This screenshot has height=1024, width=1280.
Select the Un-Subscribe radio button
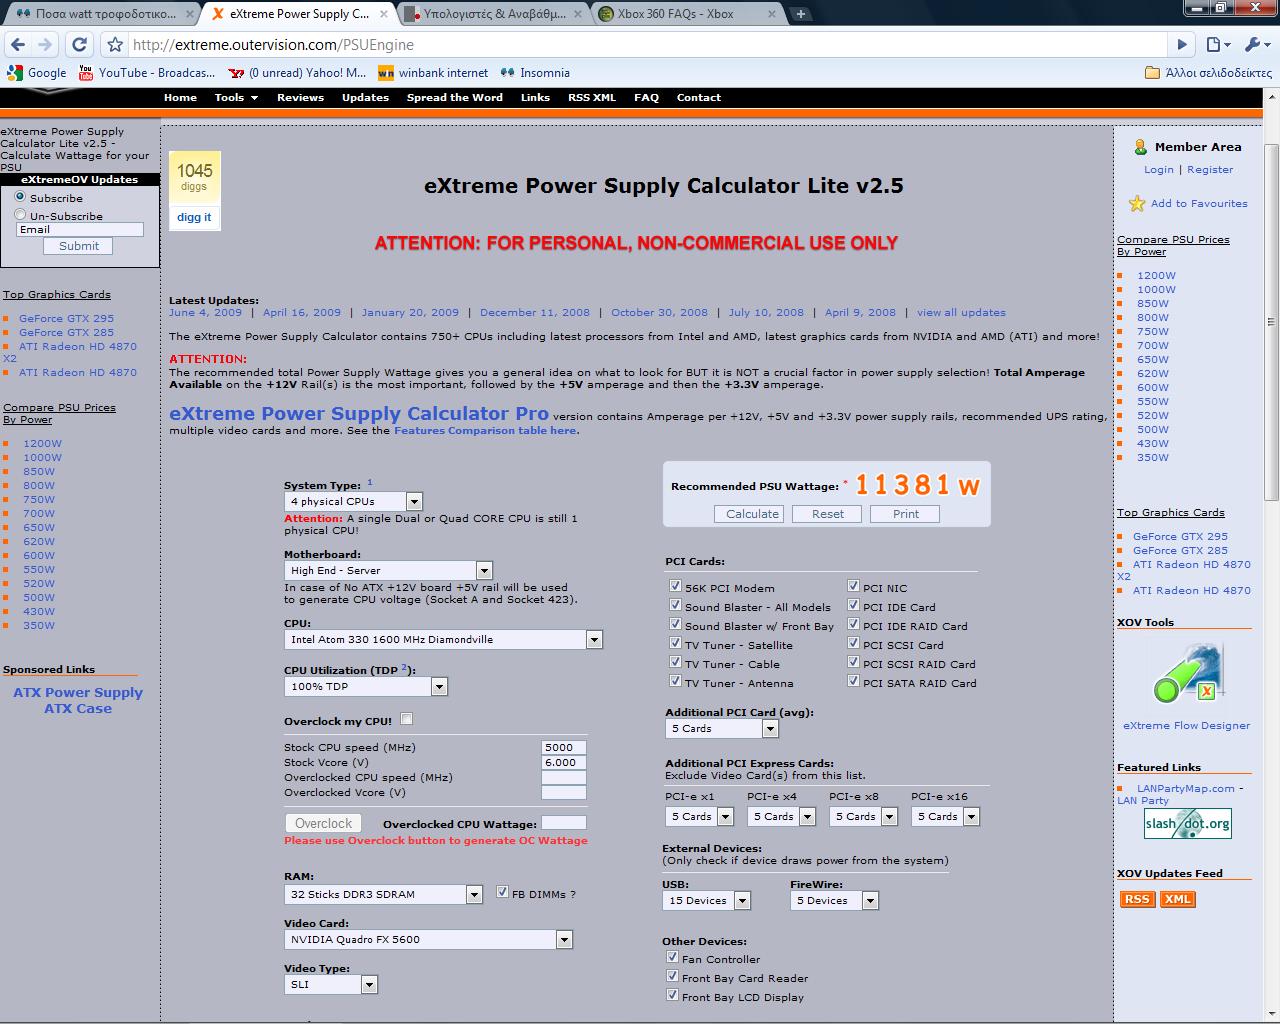tap(20, 215)
